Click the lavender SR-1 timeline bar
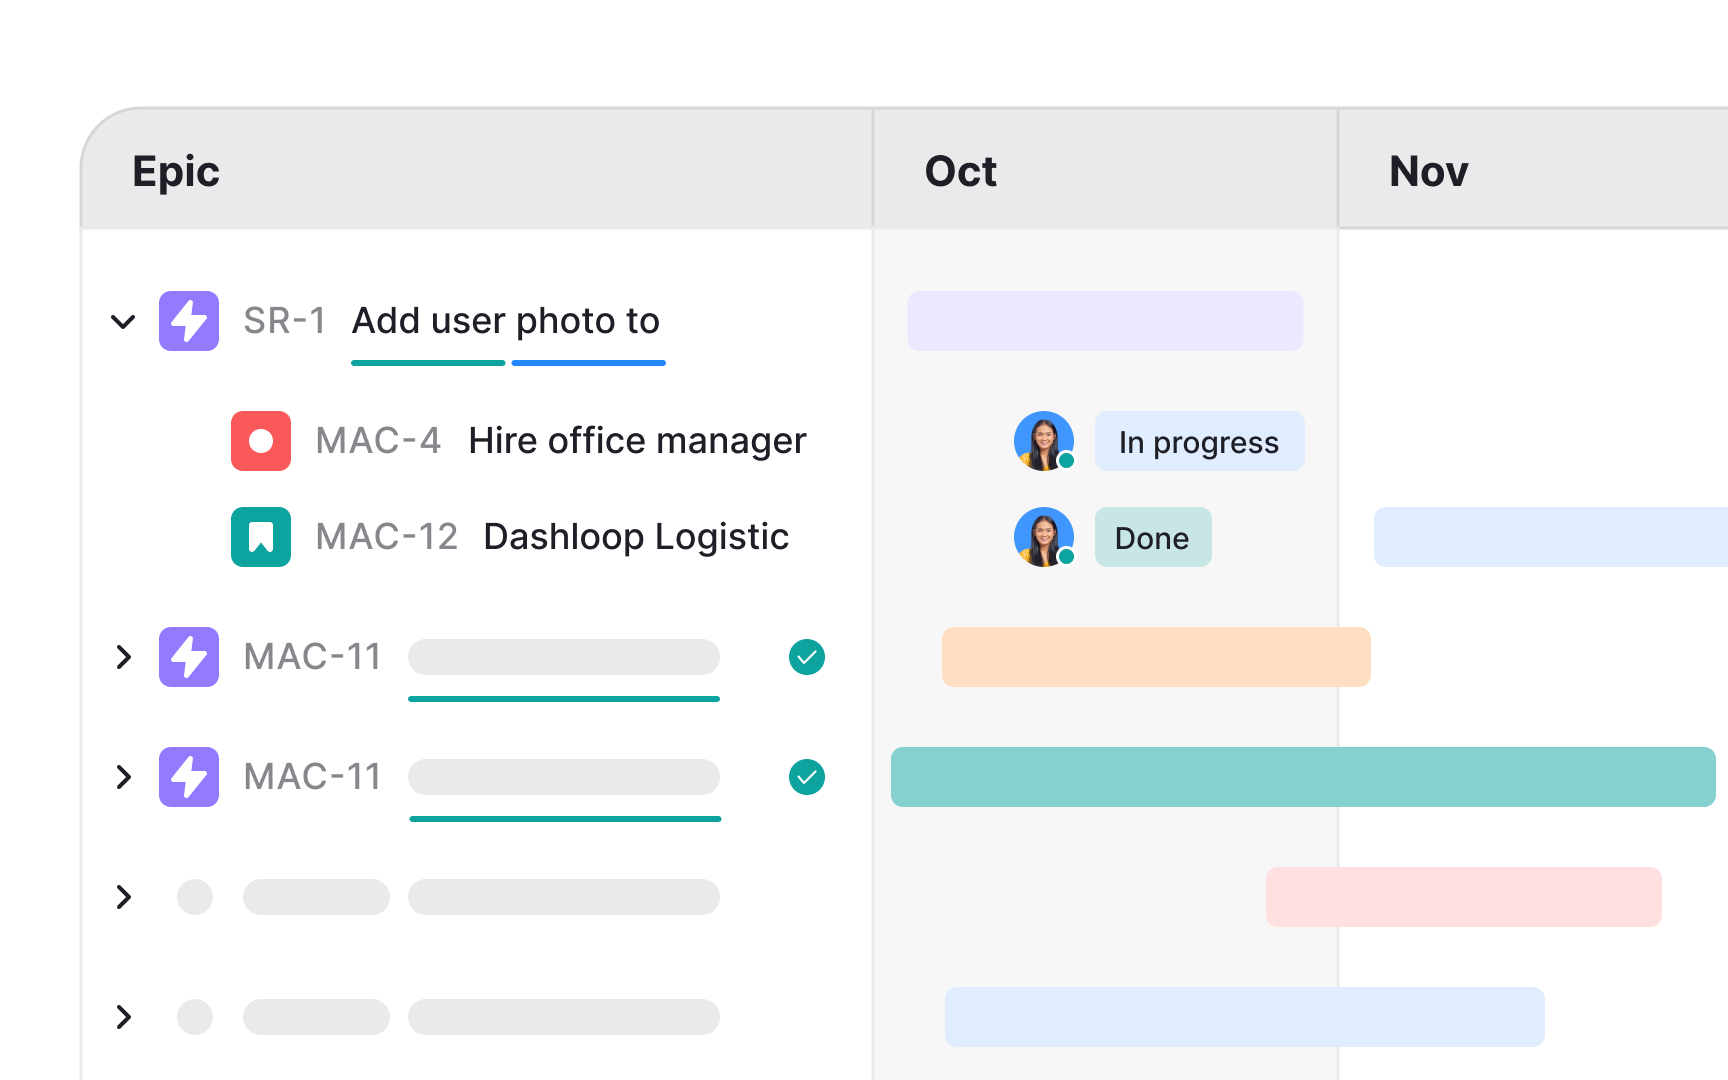The image size is (1728, 1080). tap(1105, 321)
